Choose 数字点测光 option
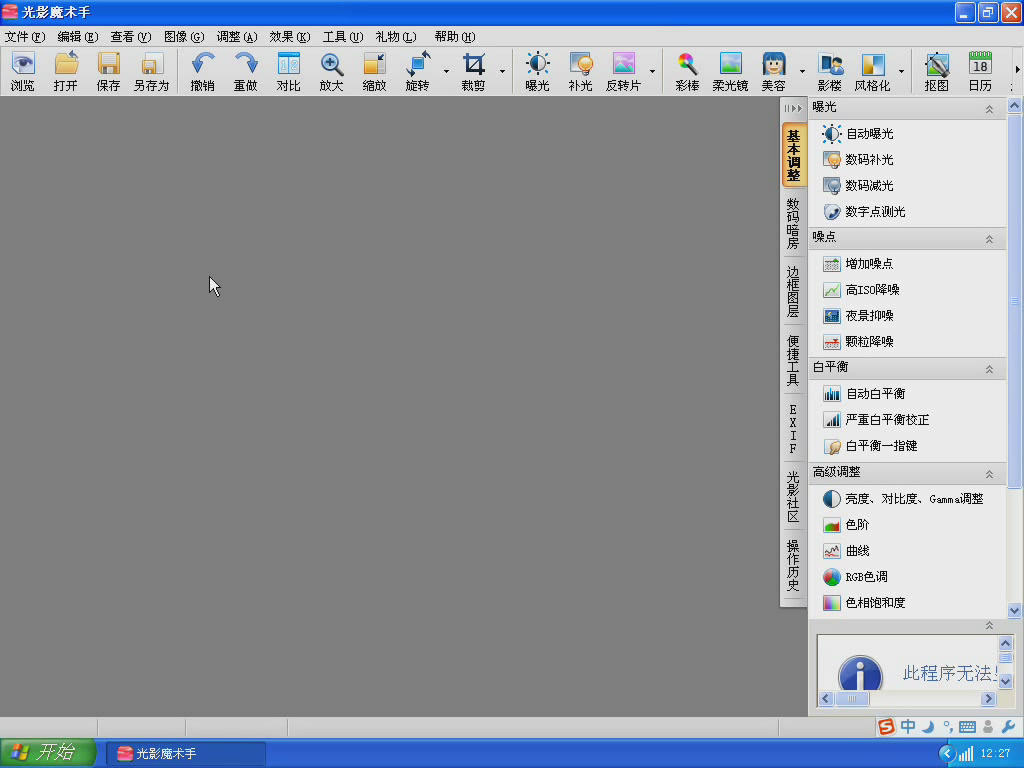The image size is (1024, 768). pos(864,212)
